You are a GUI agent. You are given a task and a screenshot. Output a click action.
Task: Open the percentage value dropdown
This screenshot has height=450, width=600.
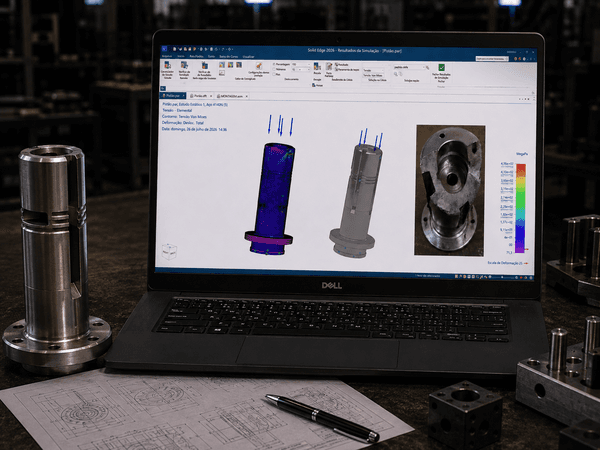click(x=301, y=64)
